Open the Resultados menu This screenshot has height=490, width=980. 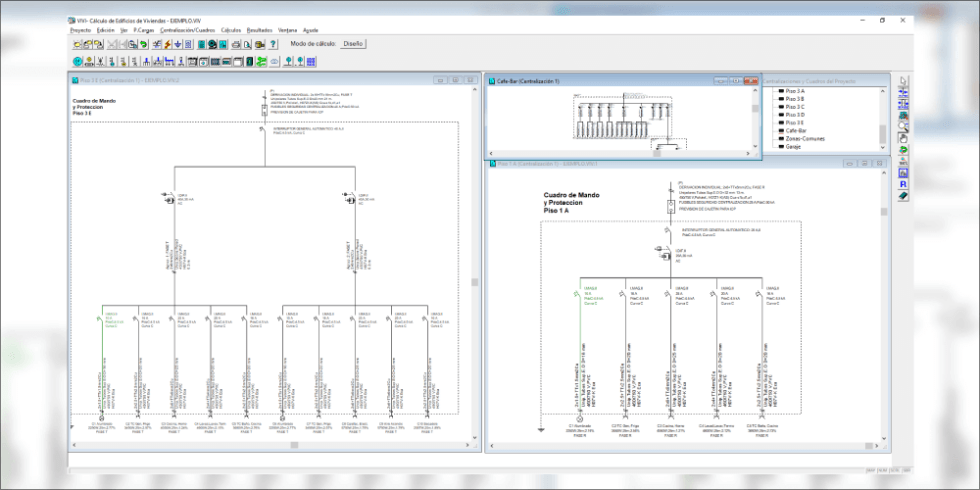pyautogui.click(x=259, y=30)
